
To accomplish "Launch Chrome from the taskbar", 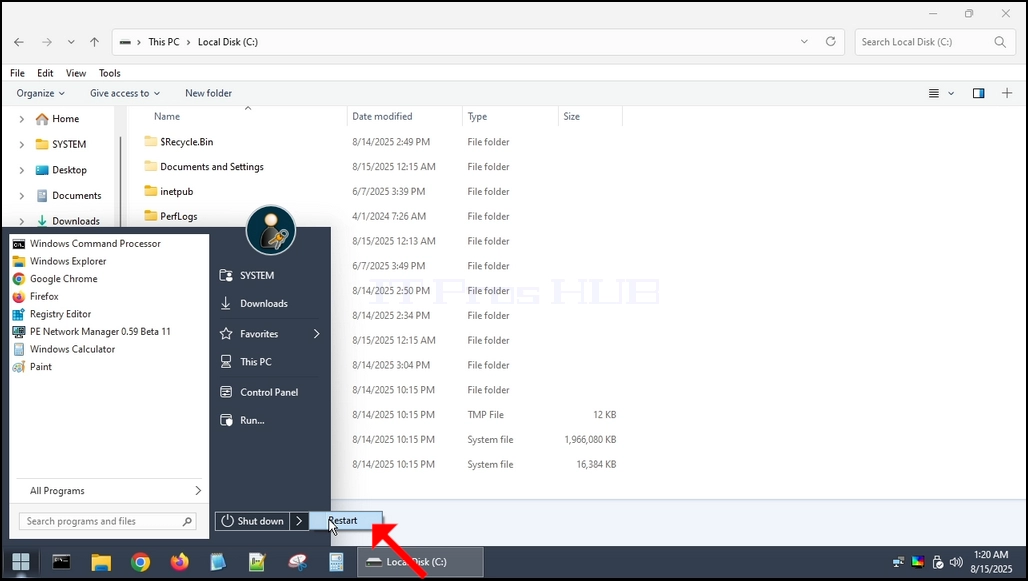I will coord(140,562).
